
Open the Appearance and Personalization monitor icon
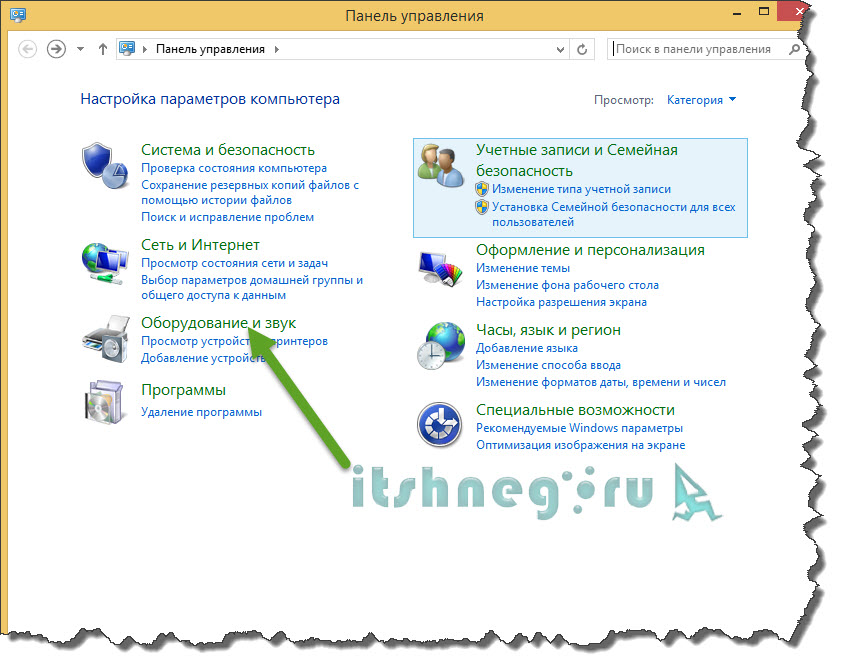pos(441,269)
